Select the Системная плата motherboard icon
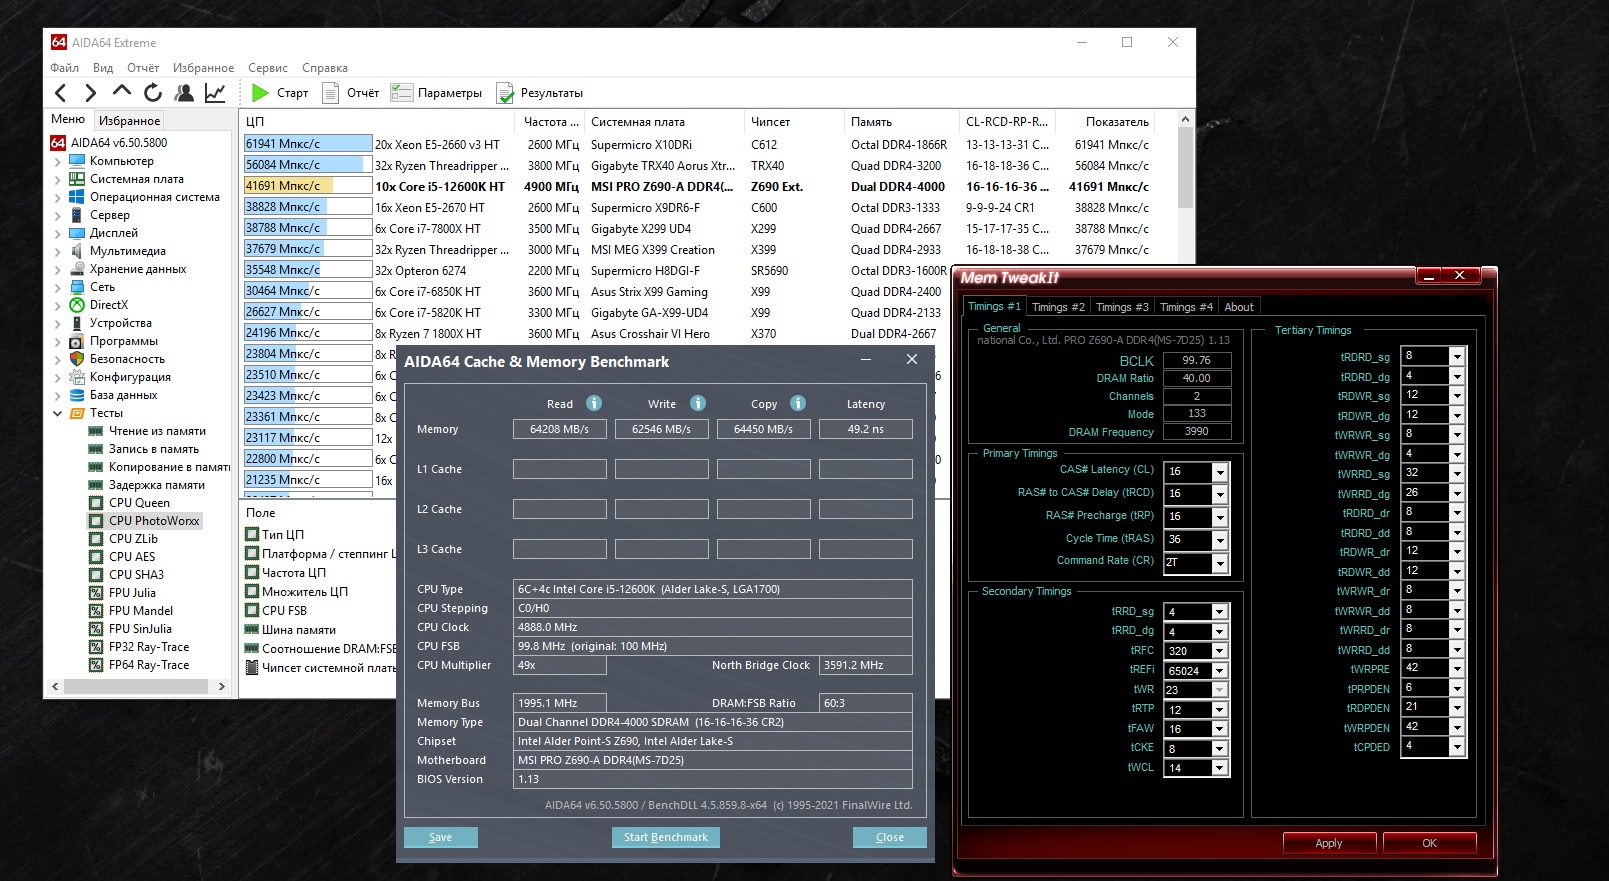1609x881 pixels. click(x=77, y=179)
